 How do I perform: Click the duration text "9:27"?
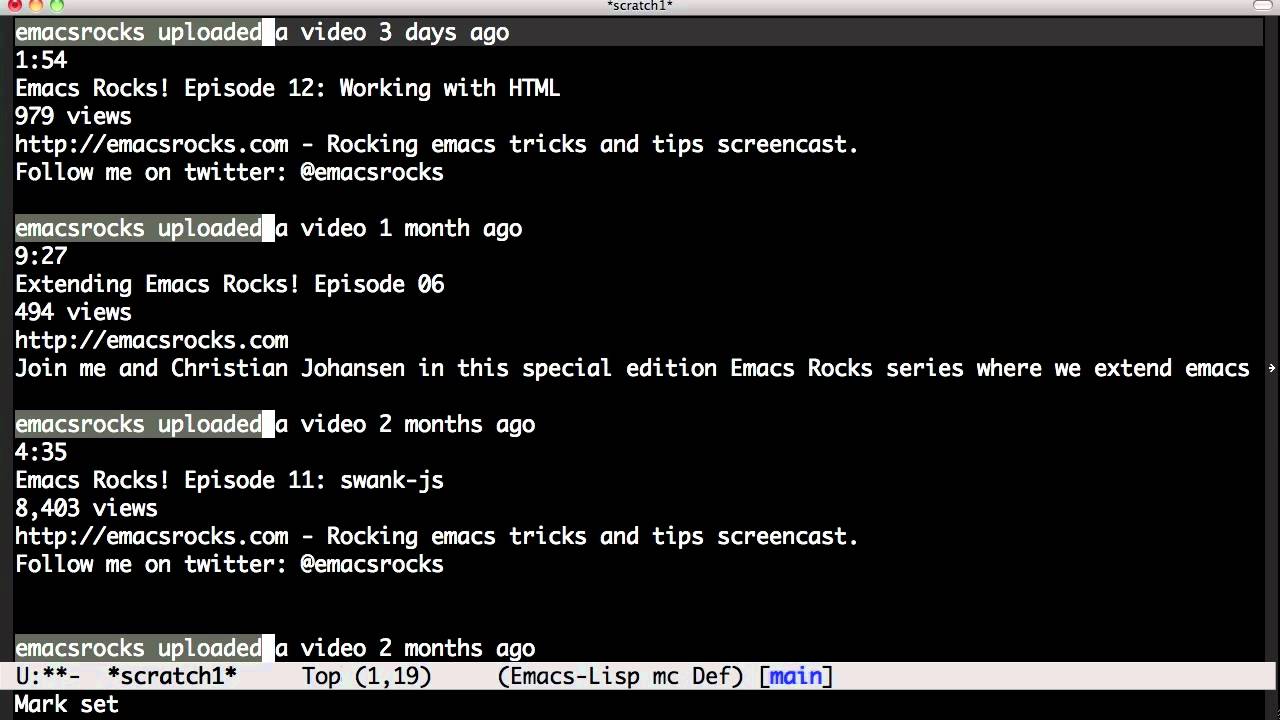pyautogui.click(x=41, y=256)
